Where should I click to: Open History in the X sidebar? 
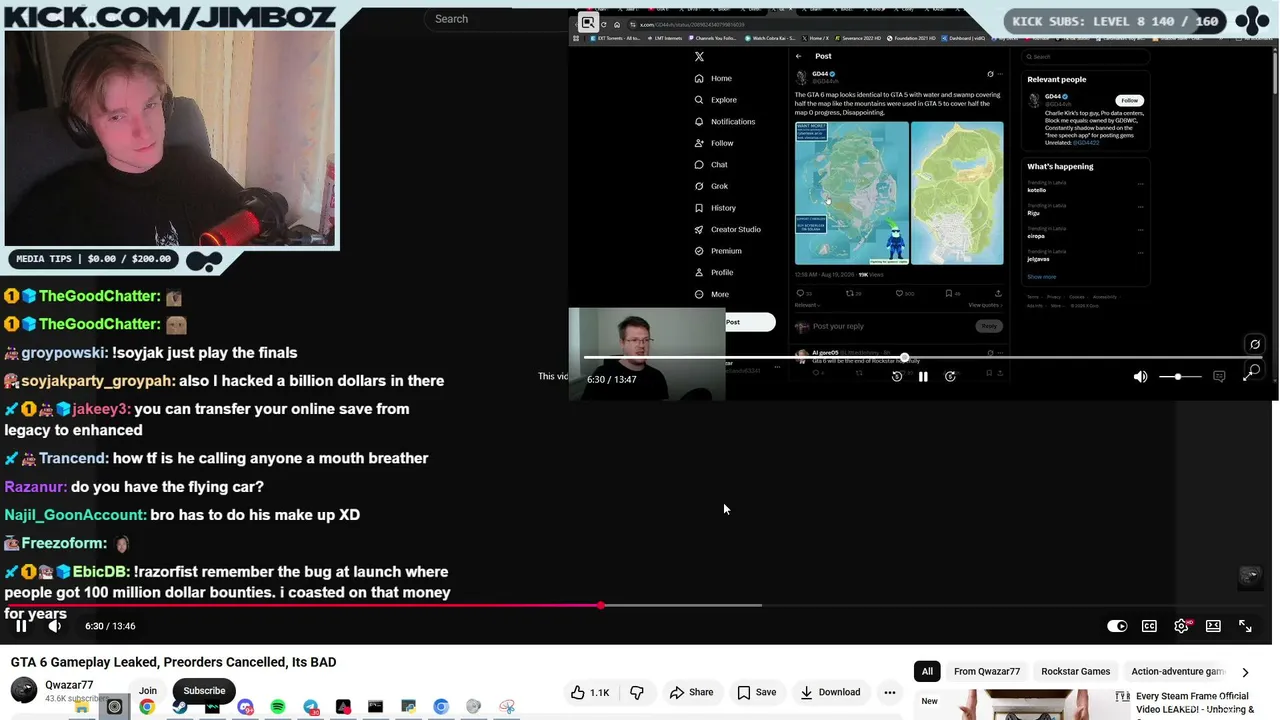(715, 208)
